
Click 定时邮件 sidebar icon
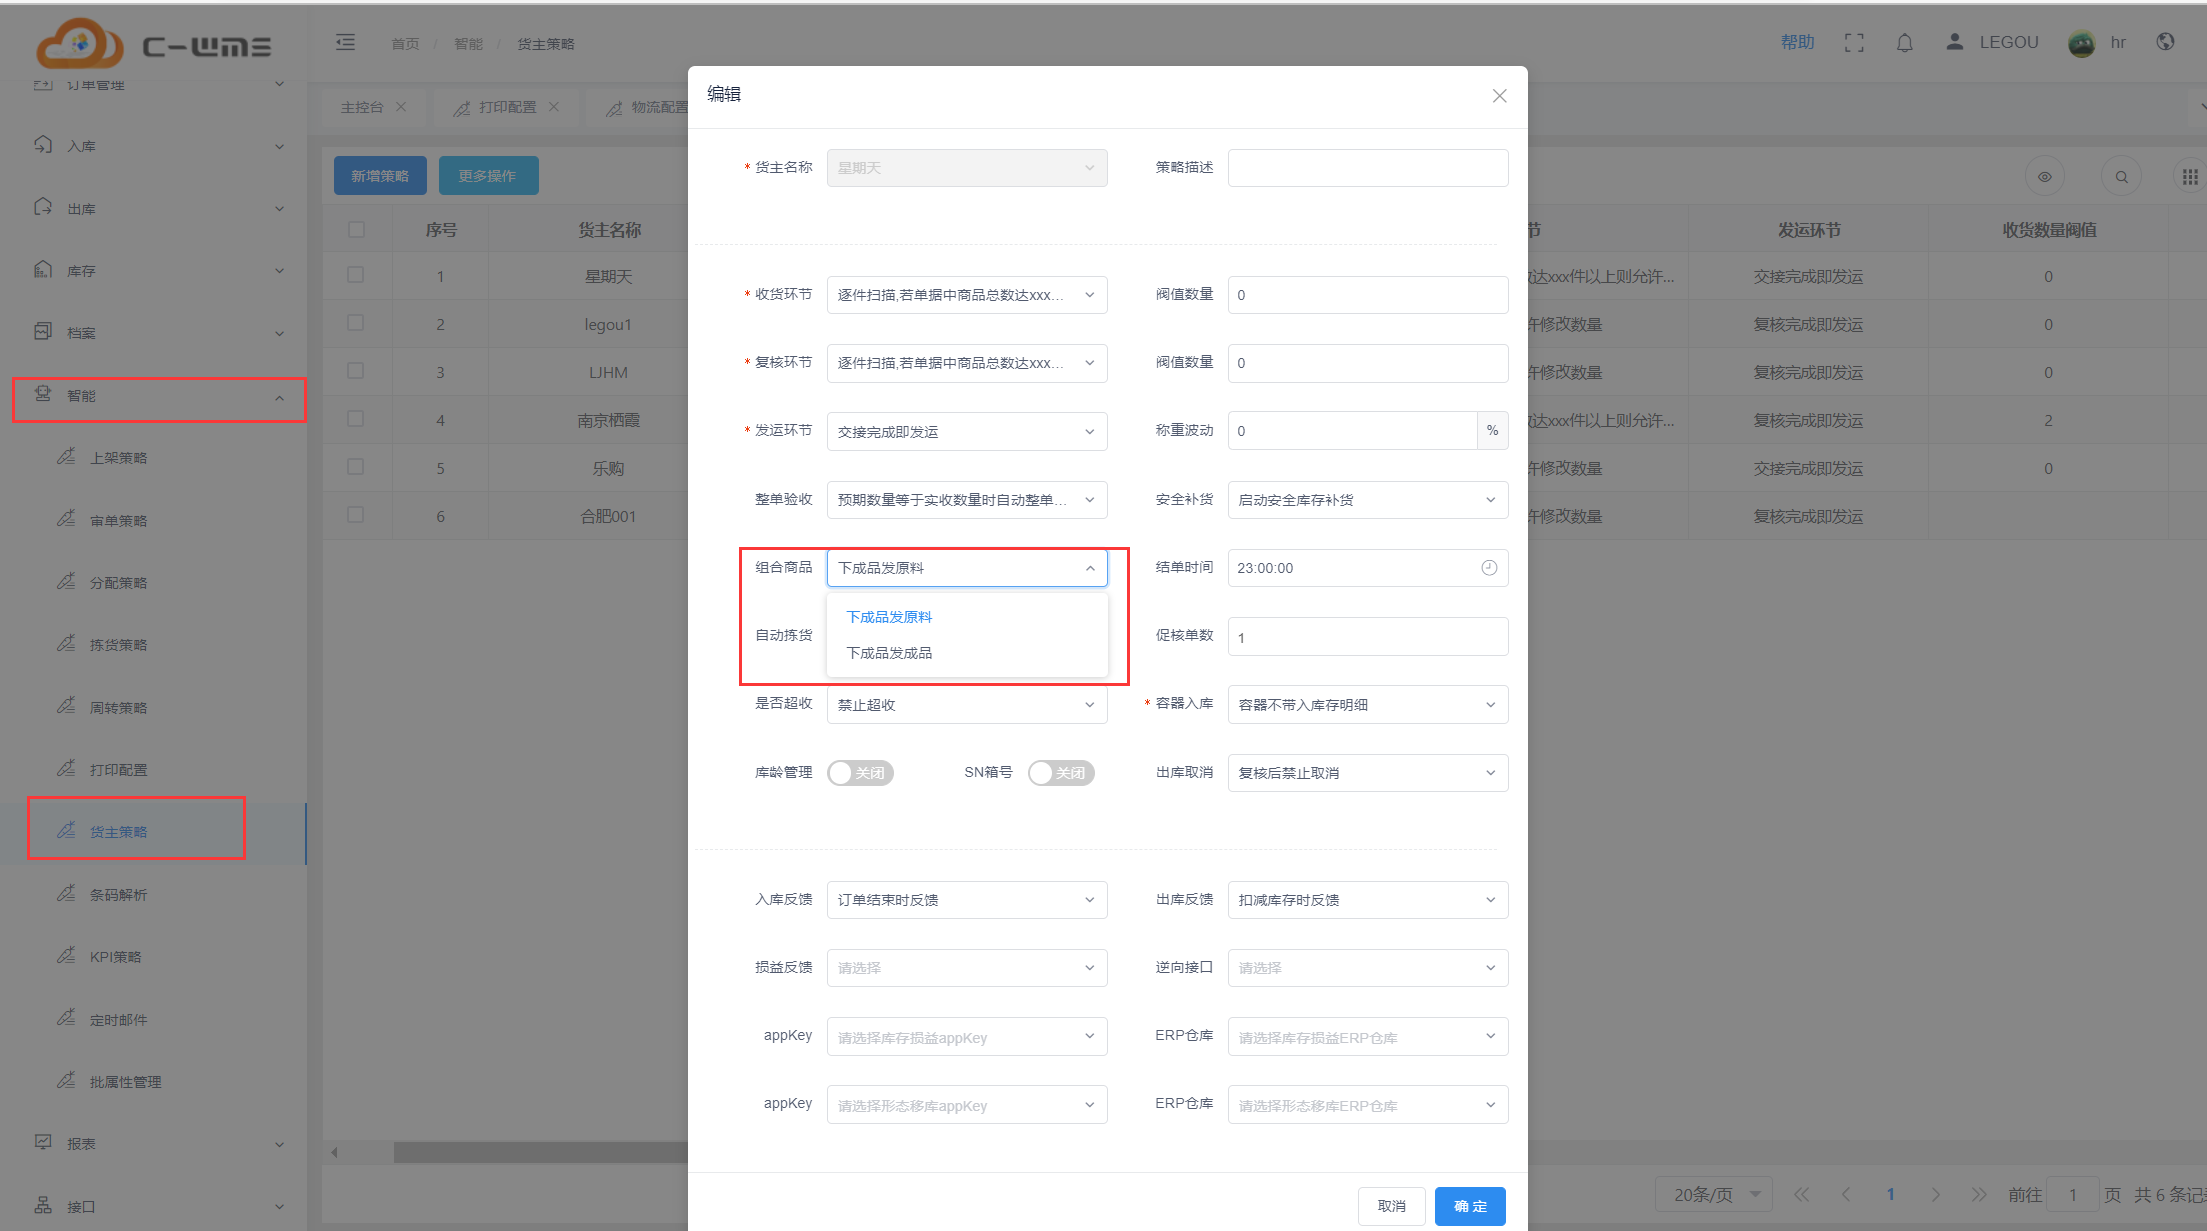pos(66,1018)
